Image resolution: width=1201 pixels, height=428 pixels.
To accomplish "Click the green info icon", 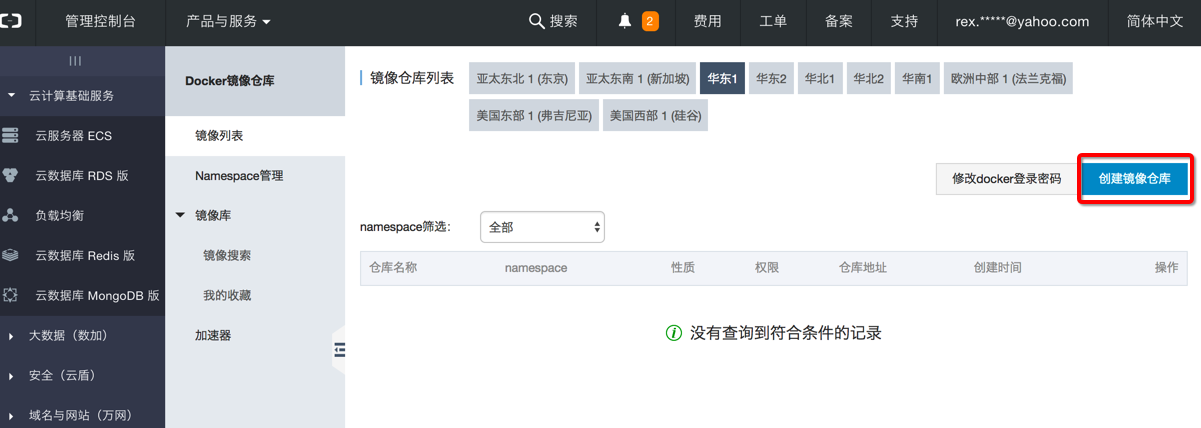I will [674, 332].
